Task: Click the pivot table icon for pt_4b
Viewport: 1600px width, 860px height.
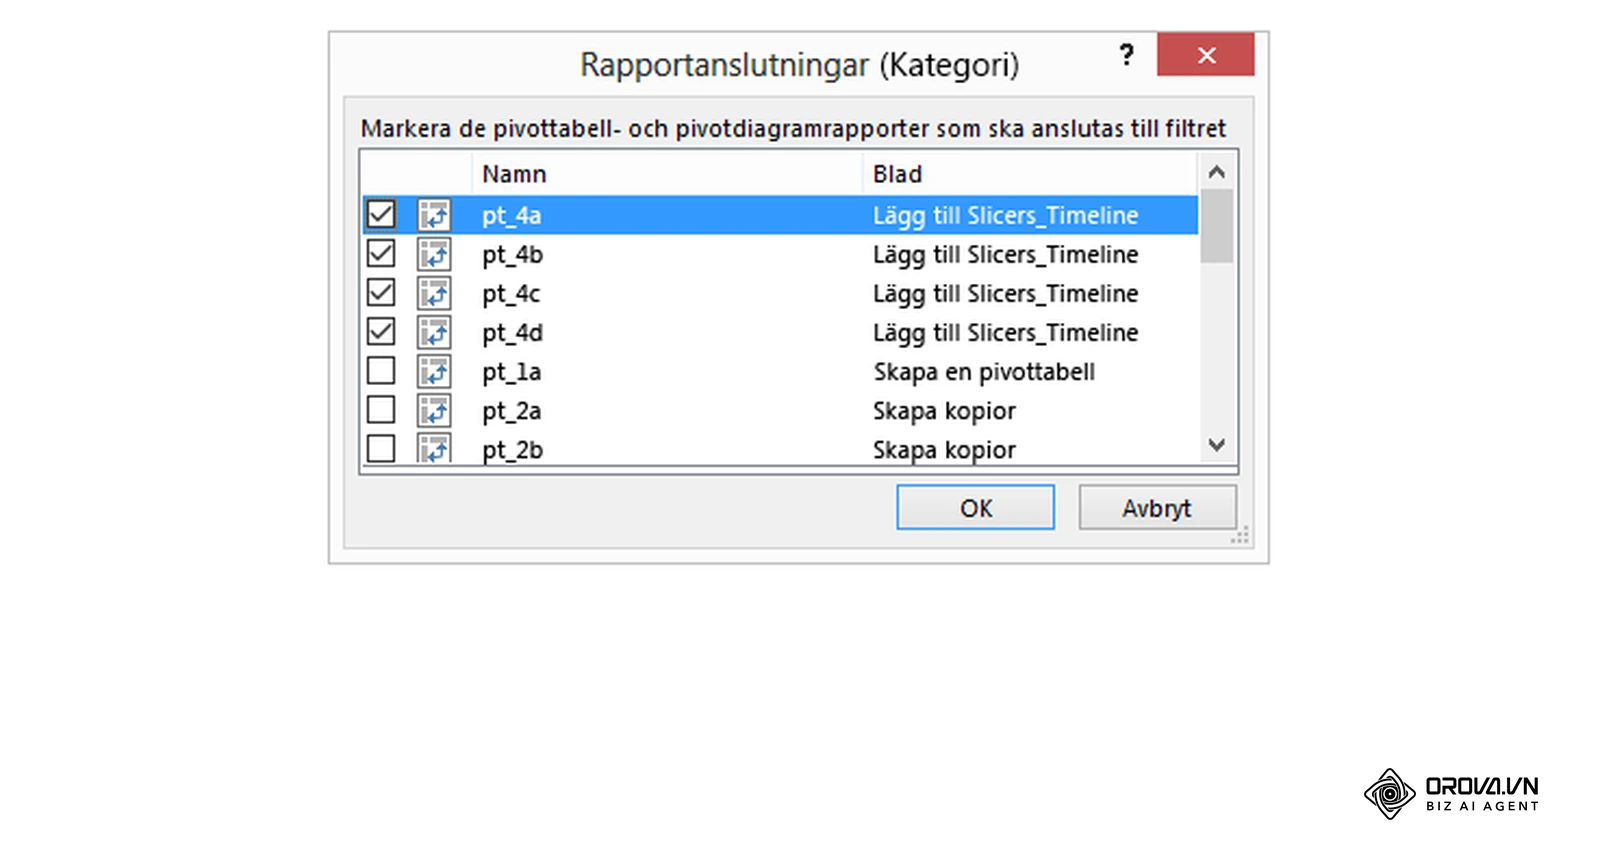Action: (434, 254)
